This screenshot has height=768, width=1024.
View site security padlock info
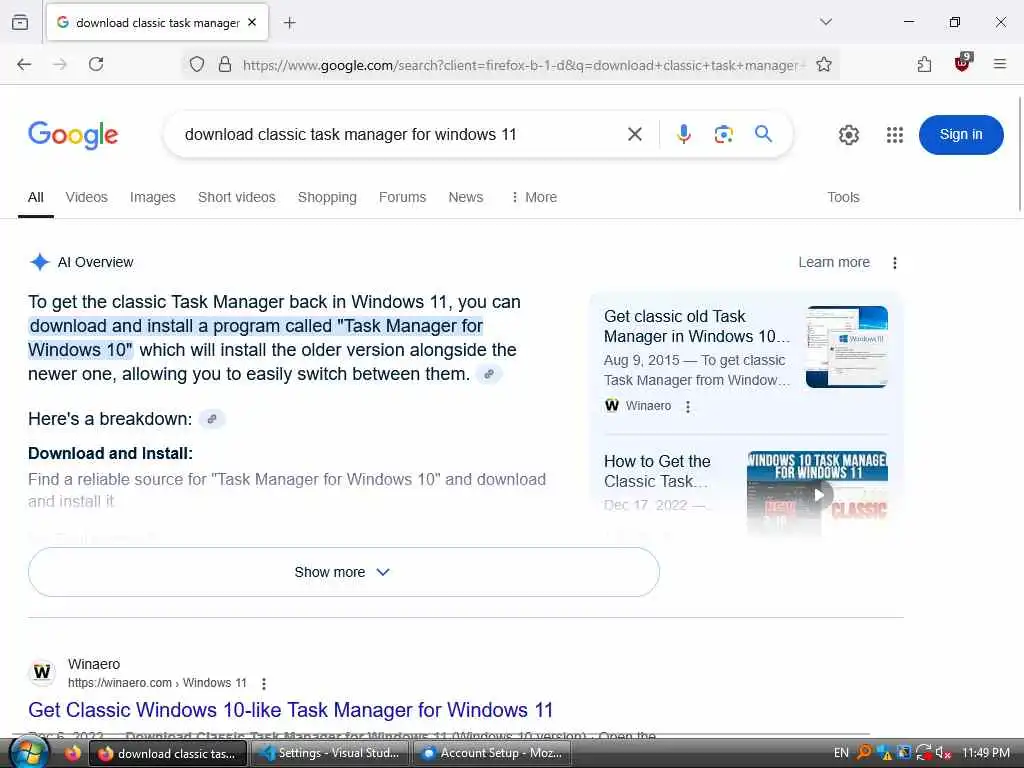click(x=225, y=64)
